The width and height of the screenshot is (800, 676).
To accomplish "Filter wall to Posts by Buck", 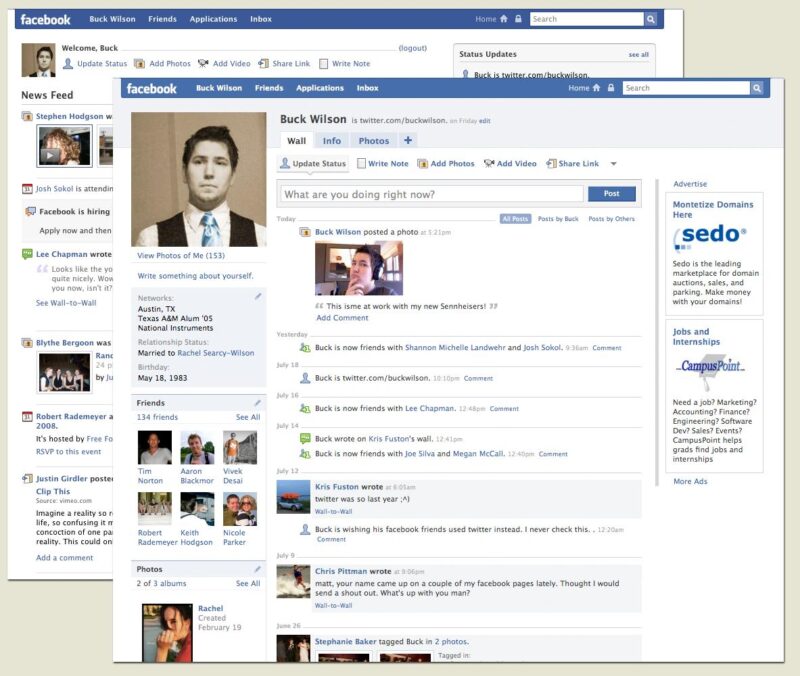I will [558, 219].
